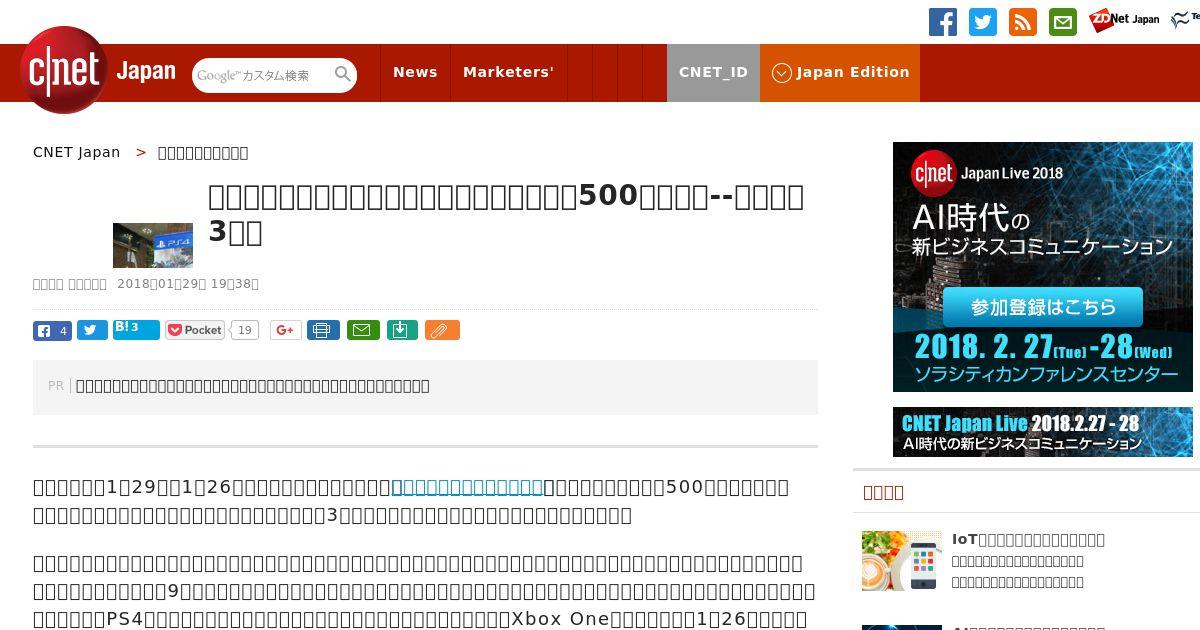Image resolution: width=1200 pixels, height=630 pixels.
Task: Open CNET's Twitter page from the header
Action: [983, 22]
